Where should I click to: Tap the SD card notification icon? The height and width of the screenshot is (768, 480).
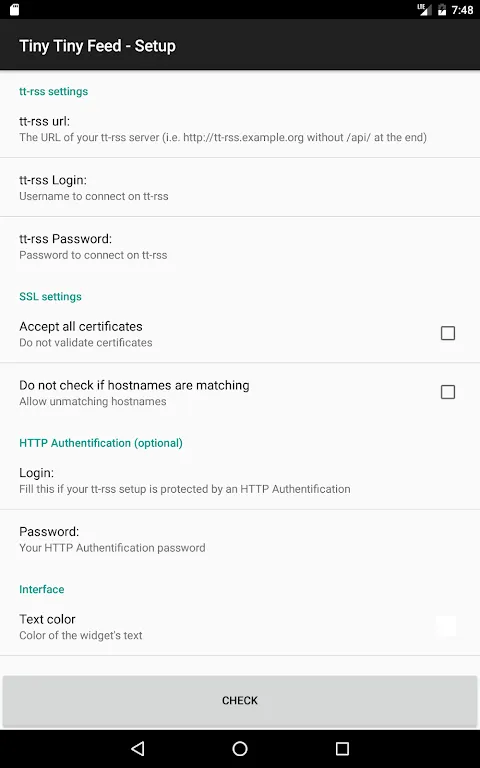click(x=14, y=9)
